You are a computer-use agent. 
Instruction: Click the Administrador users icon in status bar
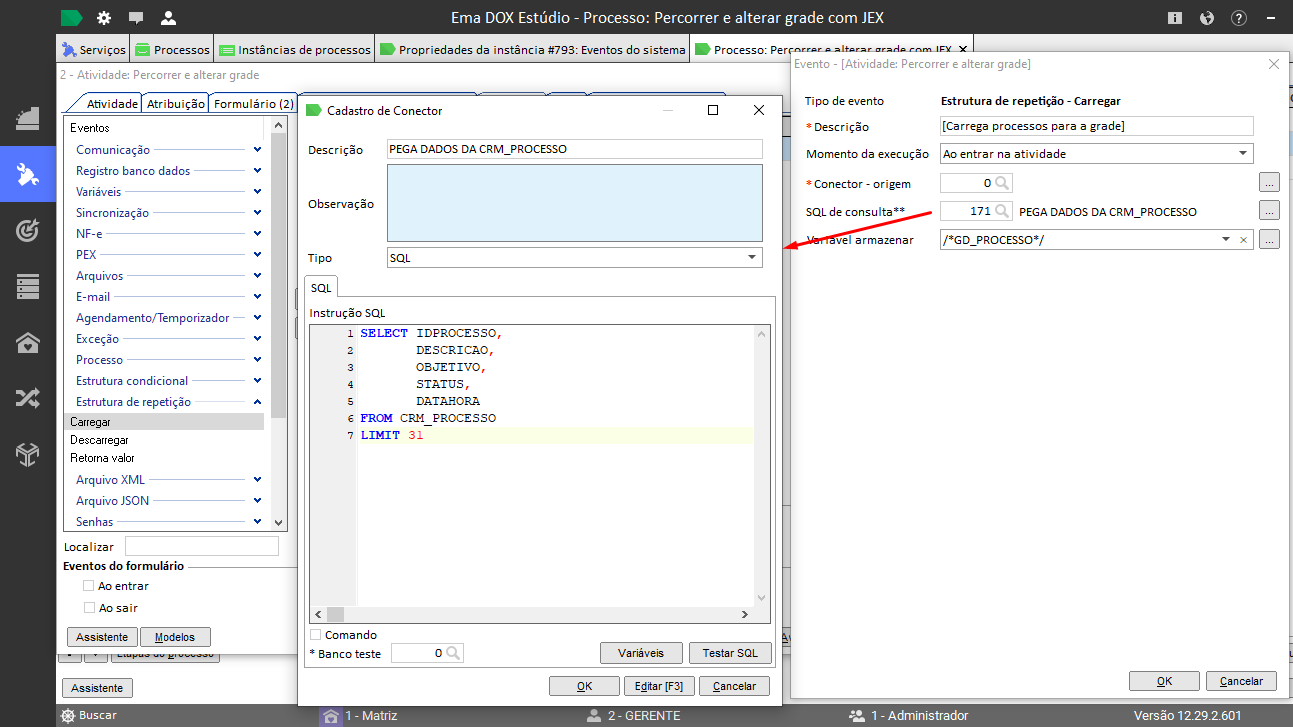(x=857, y=716)
